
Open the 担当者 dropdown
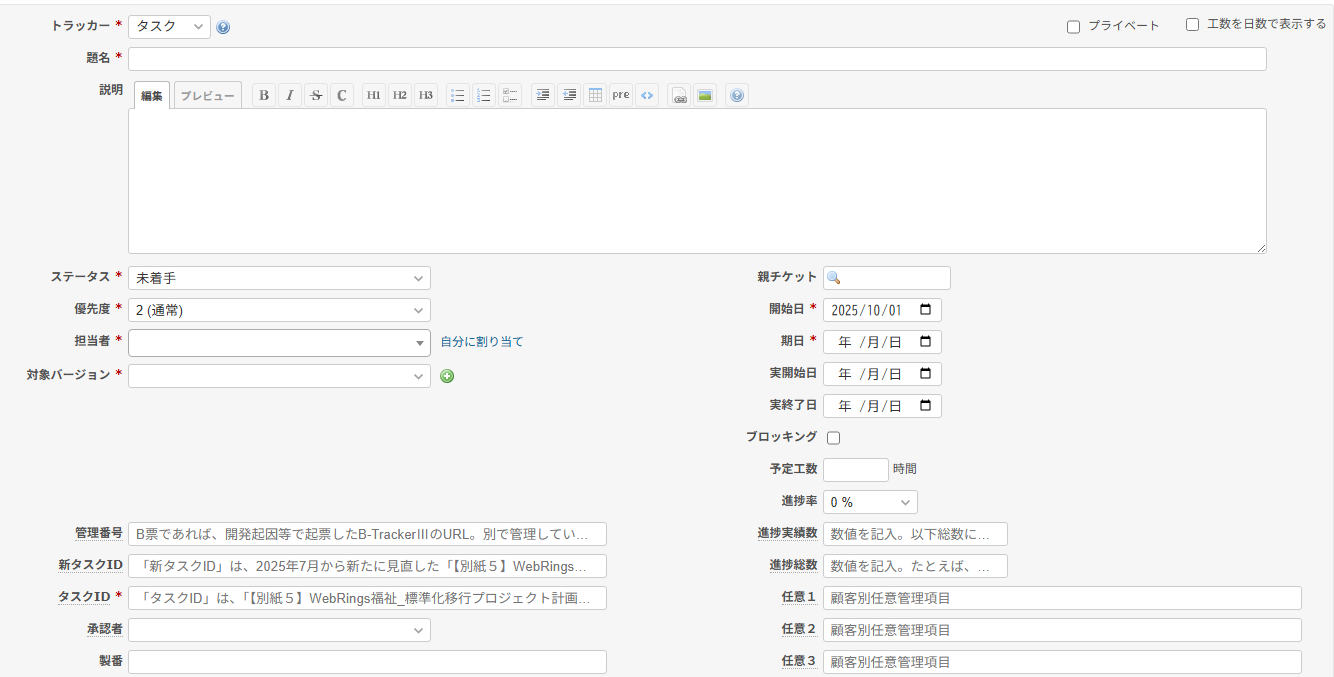[x=279, y=343]
